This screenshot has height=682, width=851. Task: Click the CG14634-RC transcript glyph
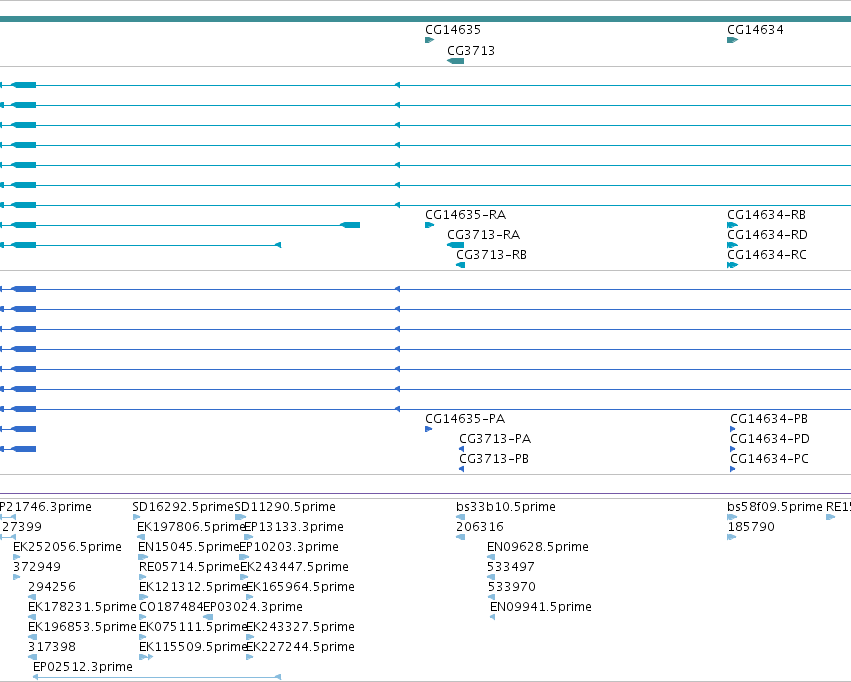point(732,265)
